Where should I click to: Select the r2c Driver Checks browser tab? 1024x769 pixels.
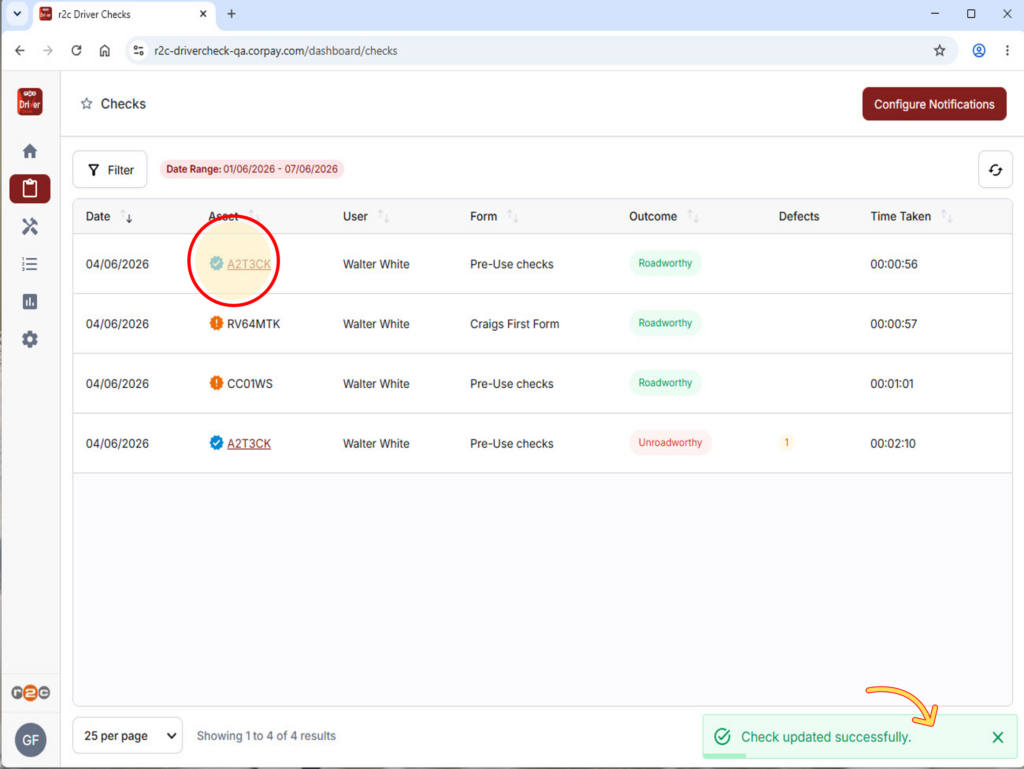point(123,14)
